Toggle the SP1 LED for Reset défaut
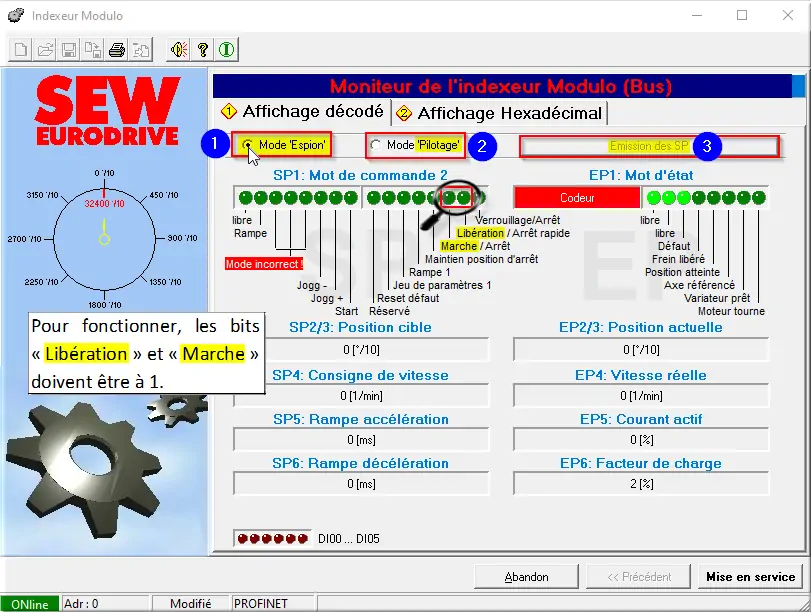Viewport: 811px width, 612px height. [x=388, y=198]
